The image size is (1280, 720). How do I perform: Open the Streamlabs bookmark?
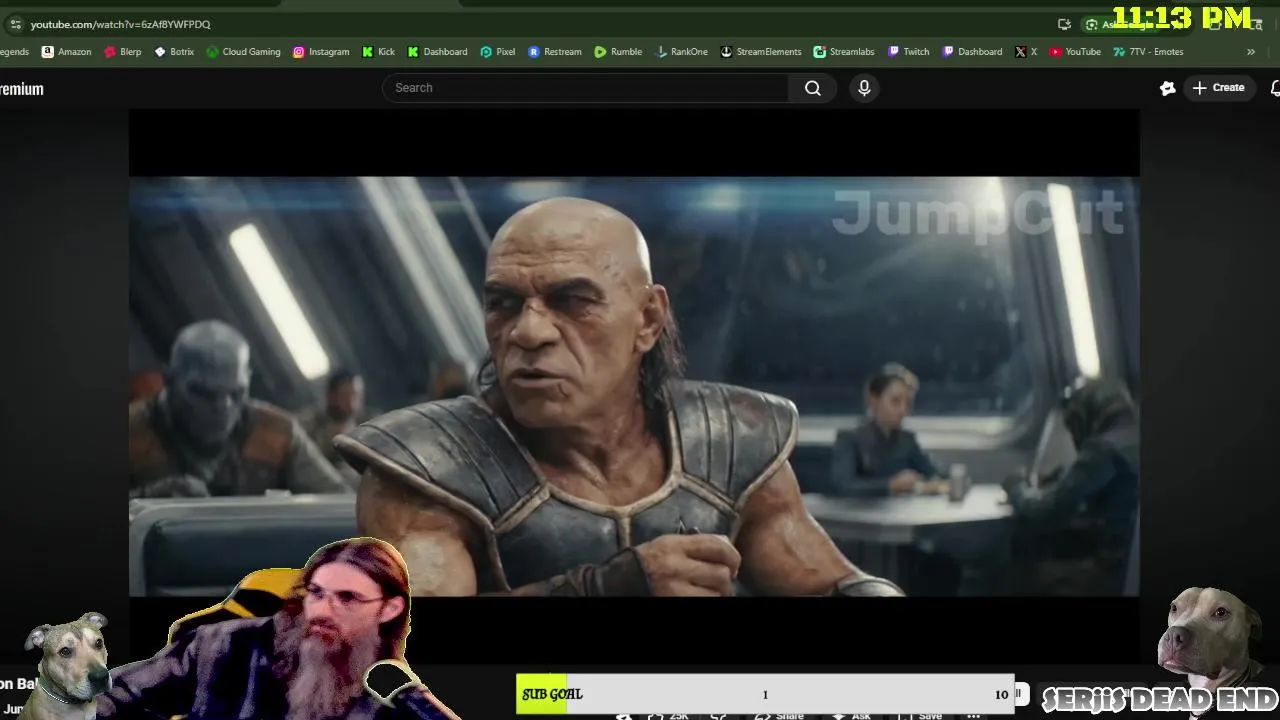(x=845, y=52)
